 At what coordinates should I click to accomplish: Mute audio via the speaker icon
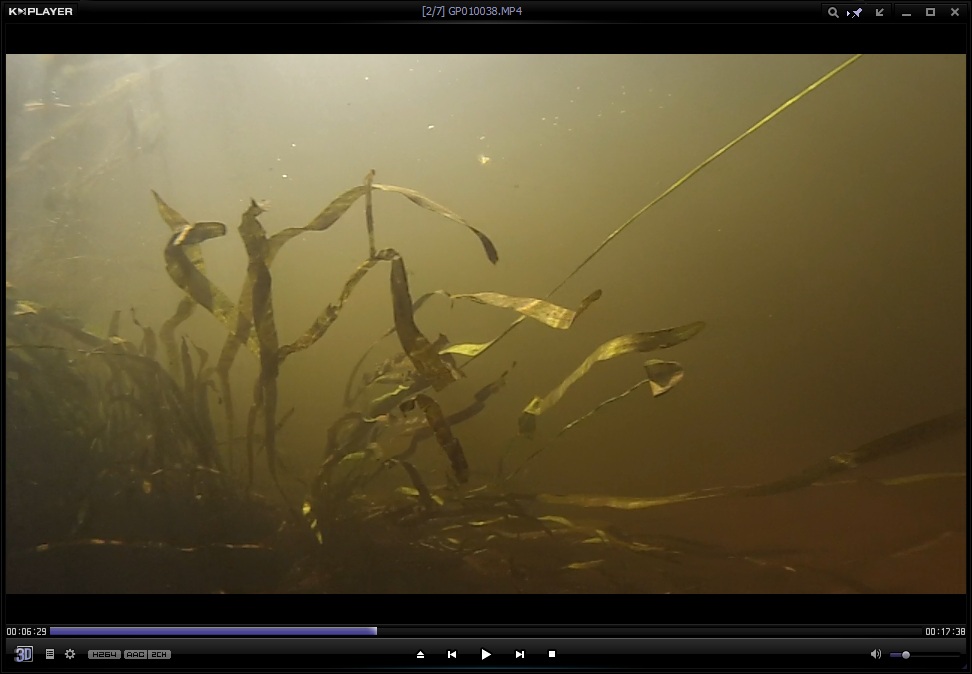click(876, 654)
